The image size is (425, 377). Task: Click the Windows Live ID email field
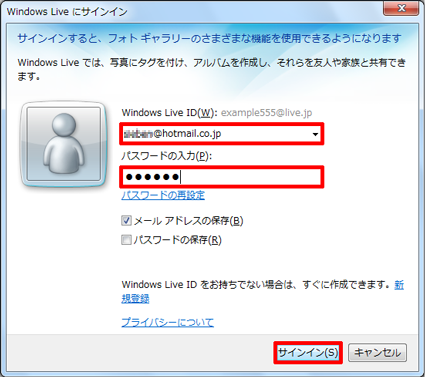222,134
